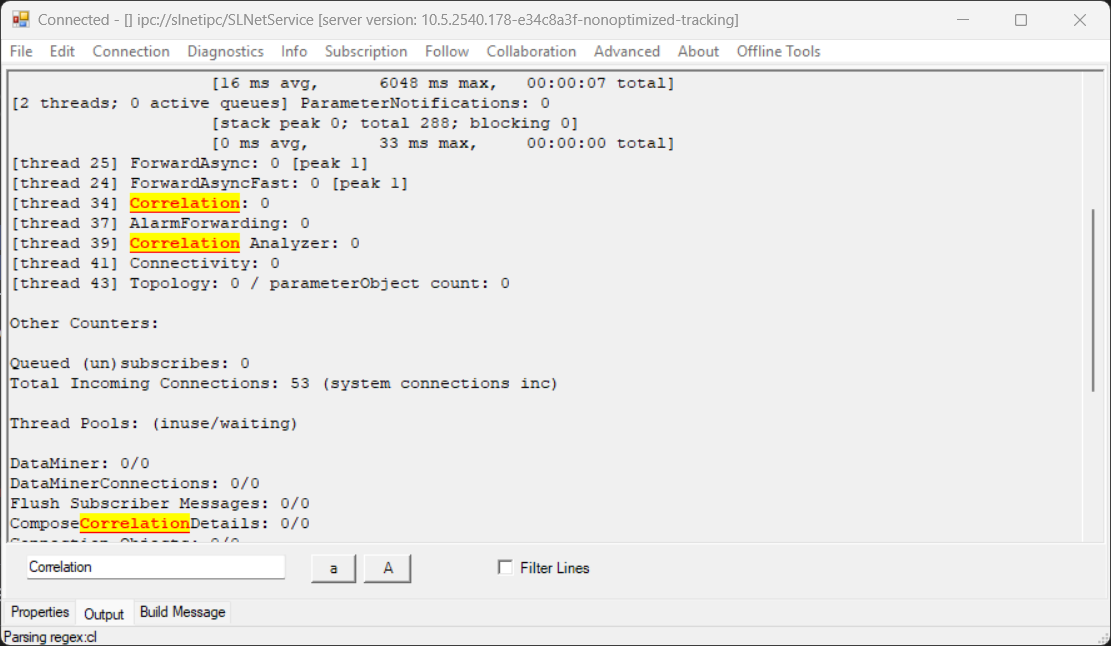1111x646 pixels.
Task: Open the Offline Tools menu
Action: point(778,51)
